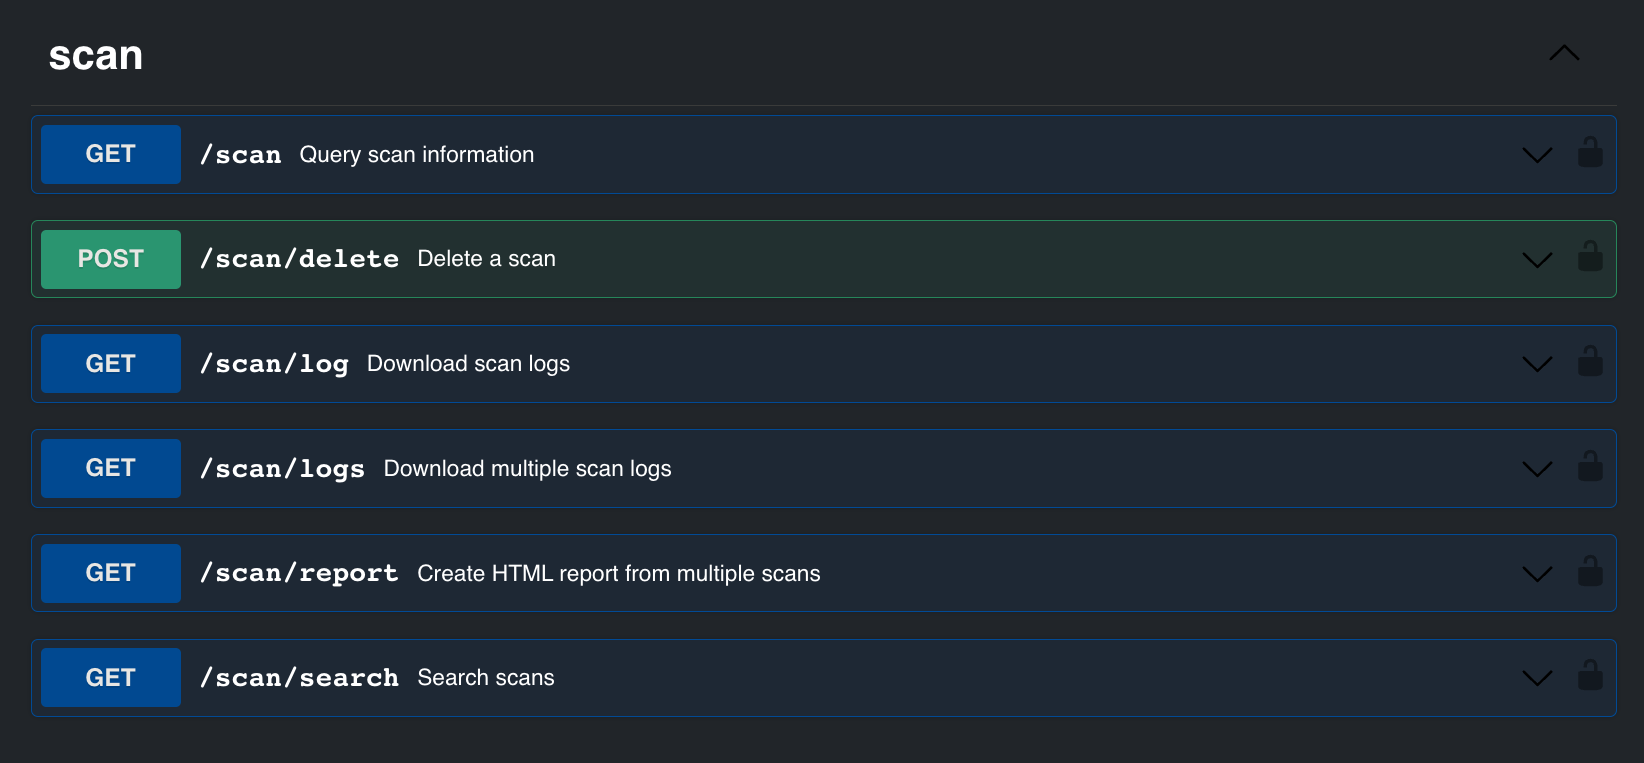
Task: Click the 'Download multiple scan logs' text
Action: pyautogui.click(x=527, y=469)
